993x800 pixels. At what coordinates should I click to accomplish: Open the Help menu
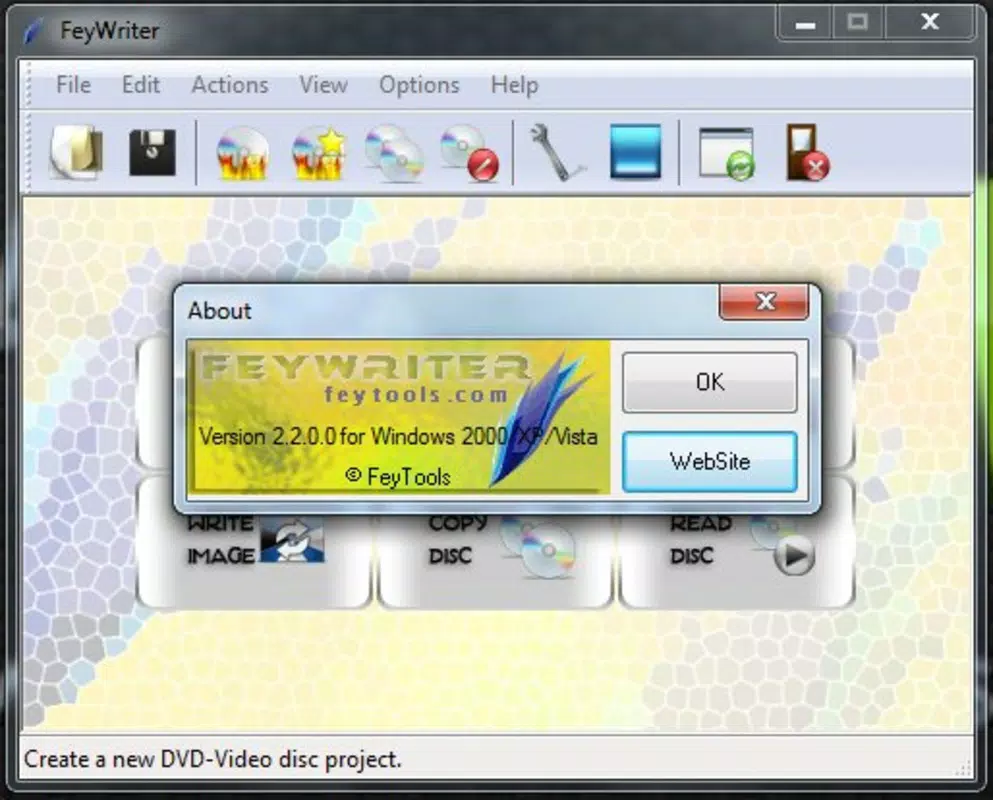(x=514, y=85)
